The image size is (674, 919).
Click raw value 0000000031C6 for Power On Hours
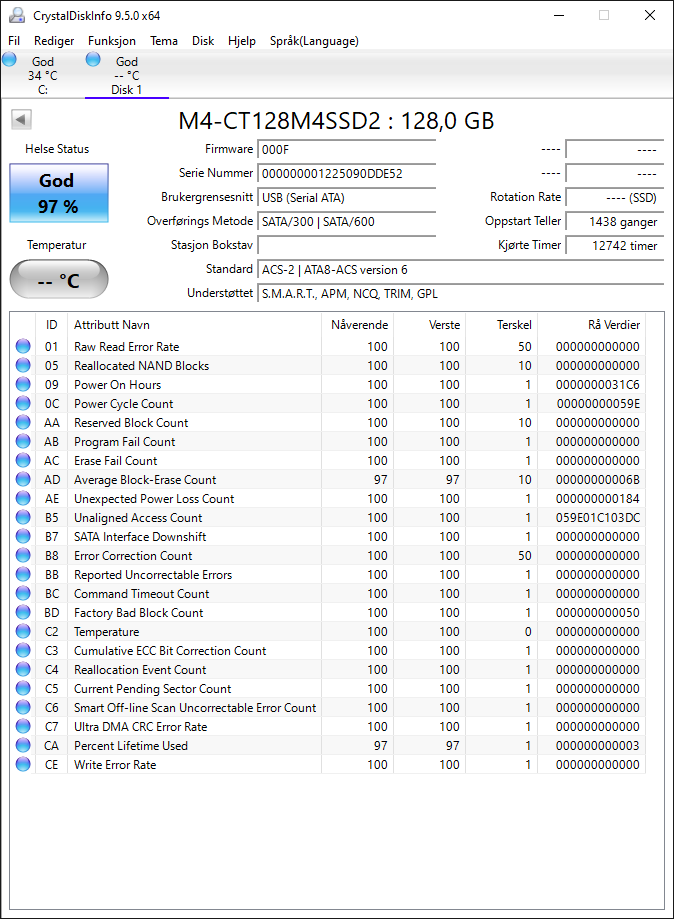[x=598, y=384]
